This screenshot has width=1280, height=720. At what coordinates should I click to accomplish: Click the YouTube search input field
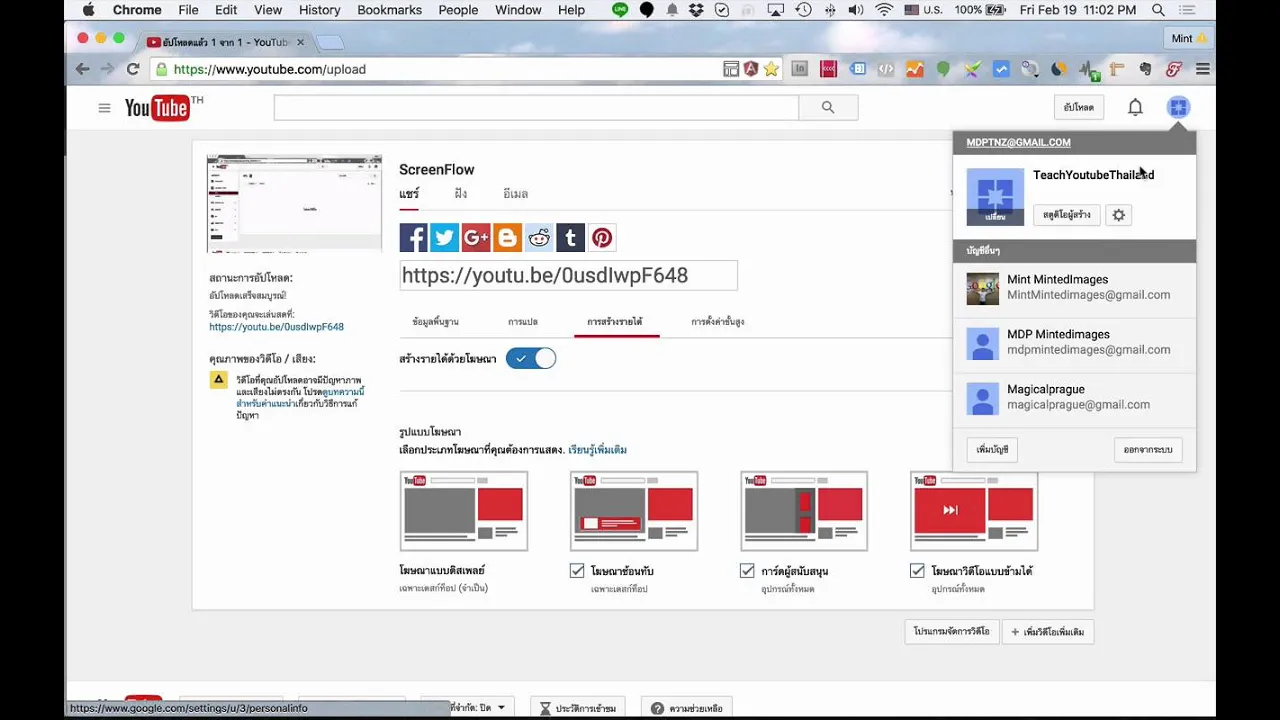pyautogui.click(x=536, y=107)
